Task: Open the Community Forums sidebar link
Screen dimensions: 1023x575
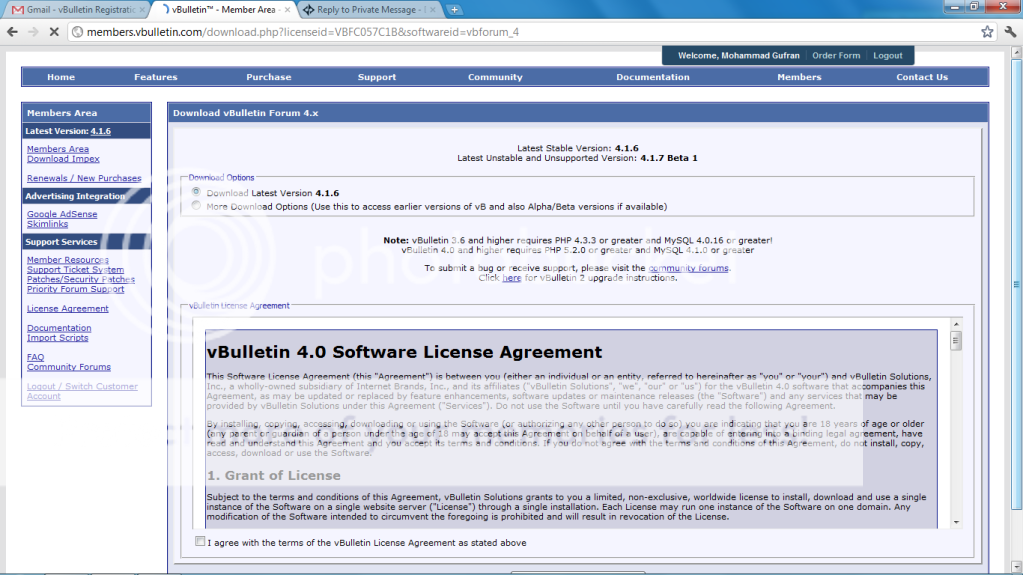Action: pos(69,367)
